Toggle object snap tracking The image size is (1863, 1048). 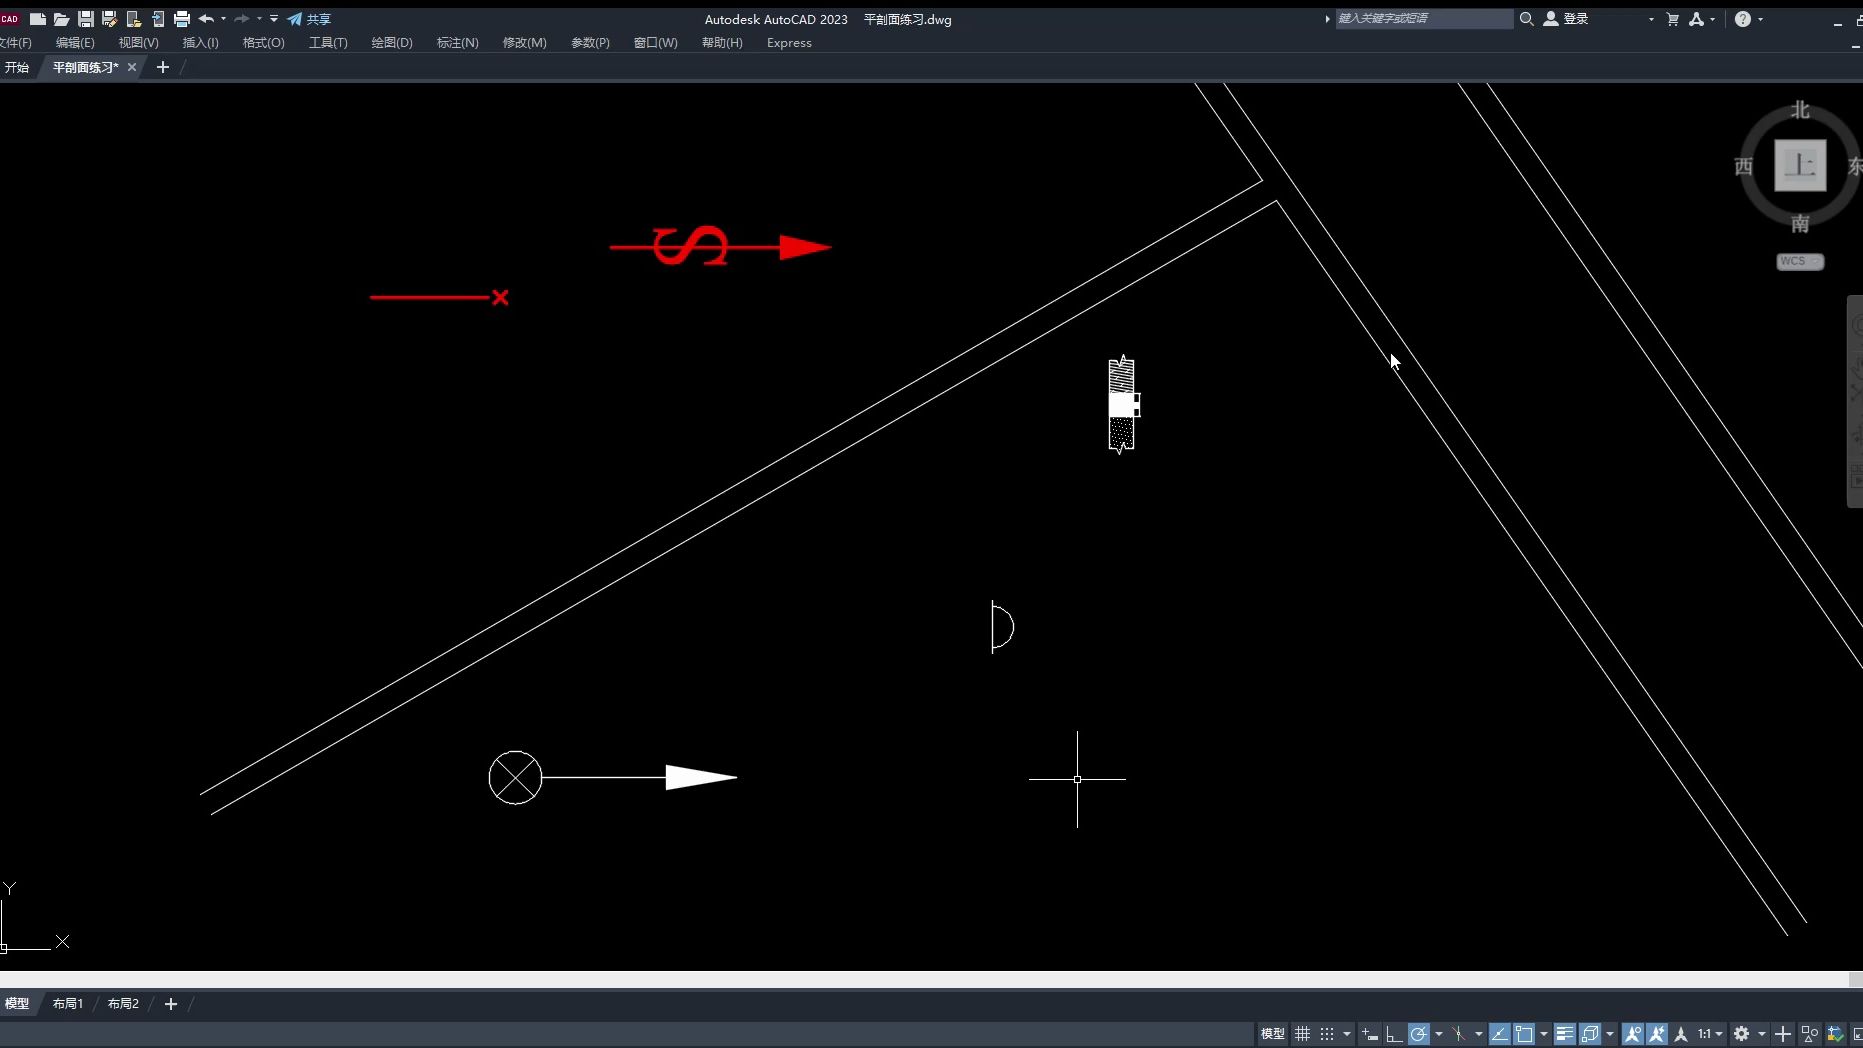(1500, 1034)
